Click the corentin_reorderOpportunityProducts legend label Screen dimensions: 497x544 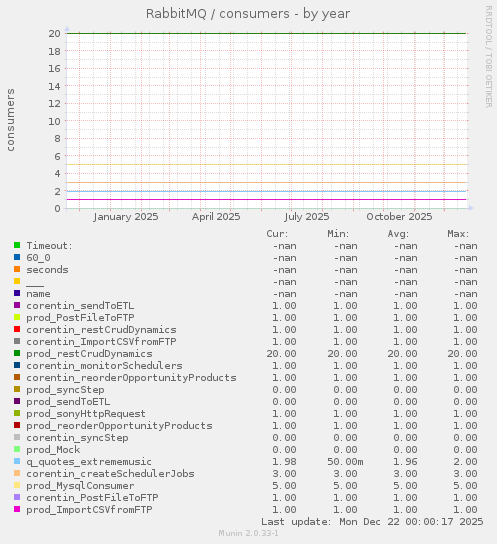pos(131,377)
